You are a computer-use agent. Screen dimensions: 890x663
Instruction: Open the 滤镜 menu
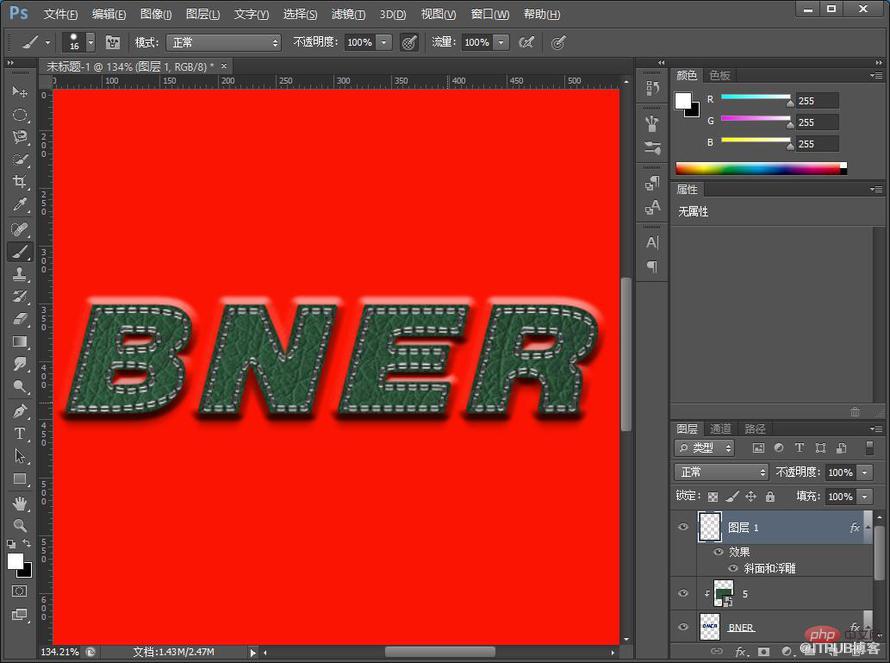click(x=348, y=14)
